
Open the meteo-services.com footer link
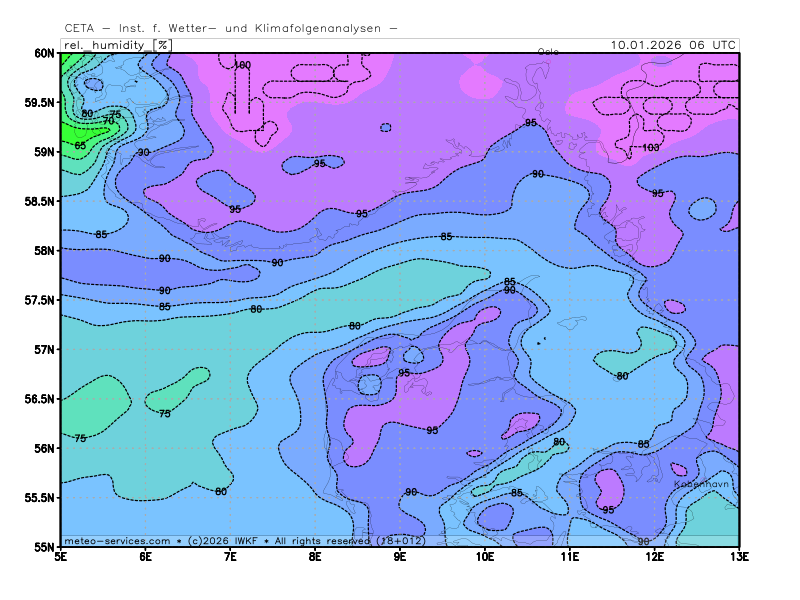tap(116, 540)
